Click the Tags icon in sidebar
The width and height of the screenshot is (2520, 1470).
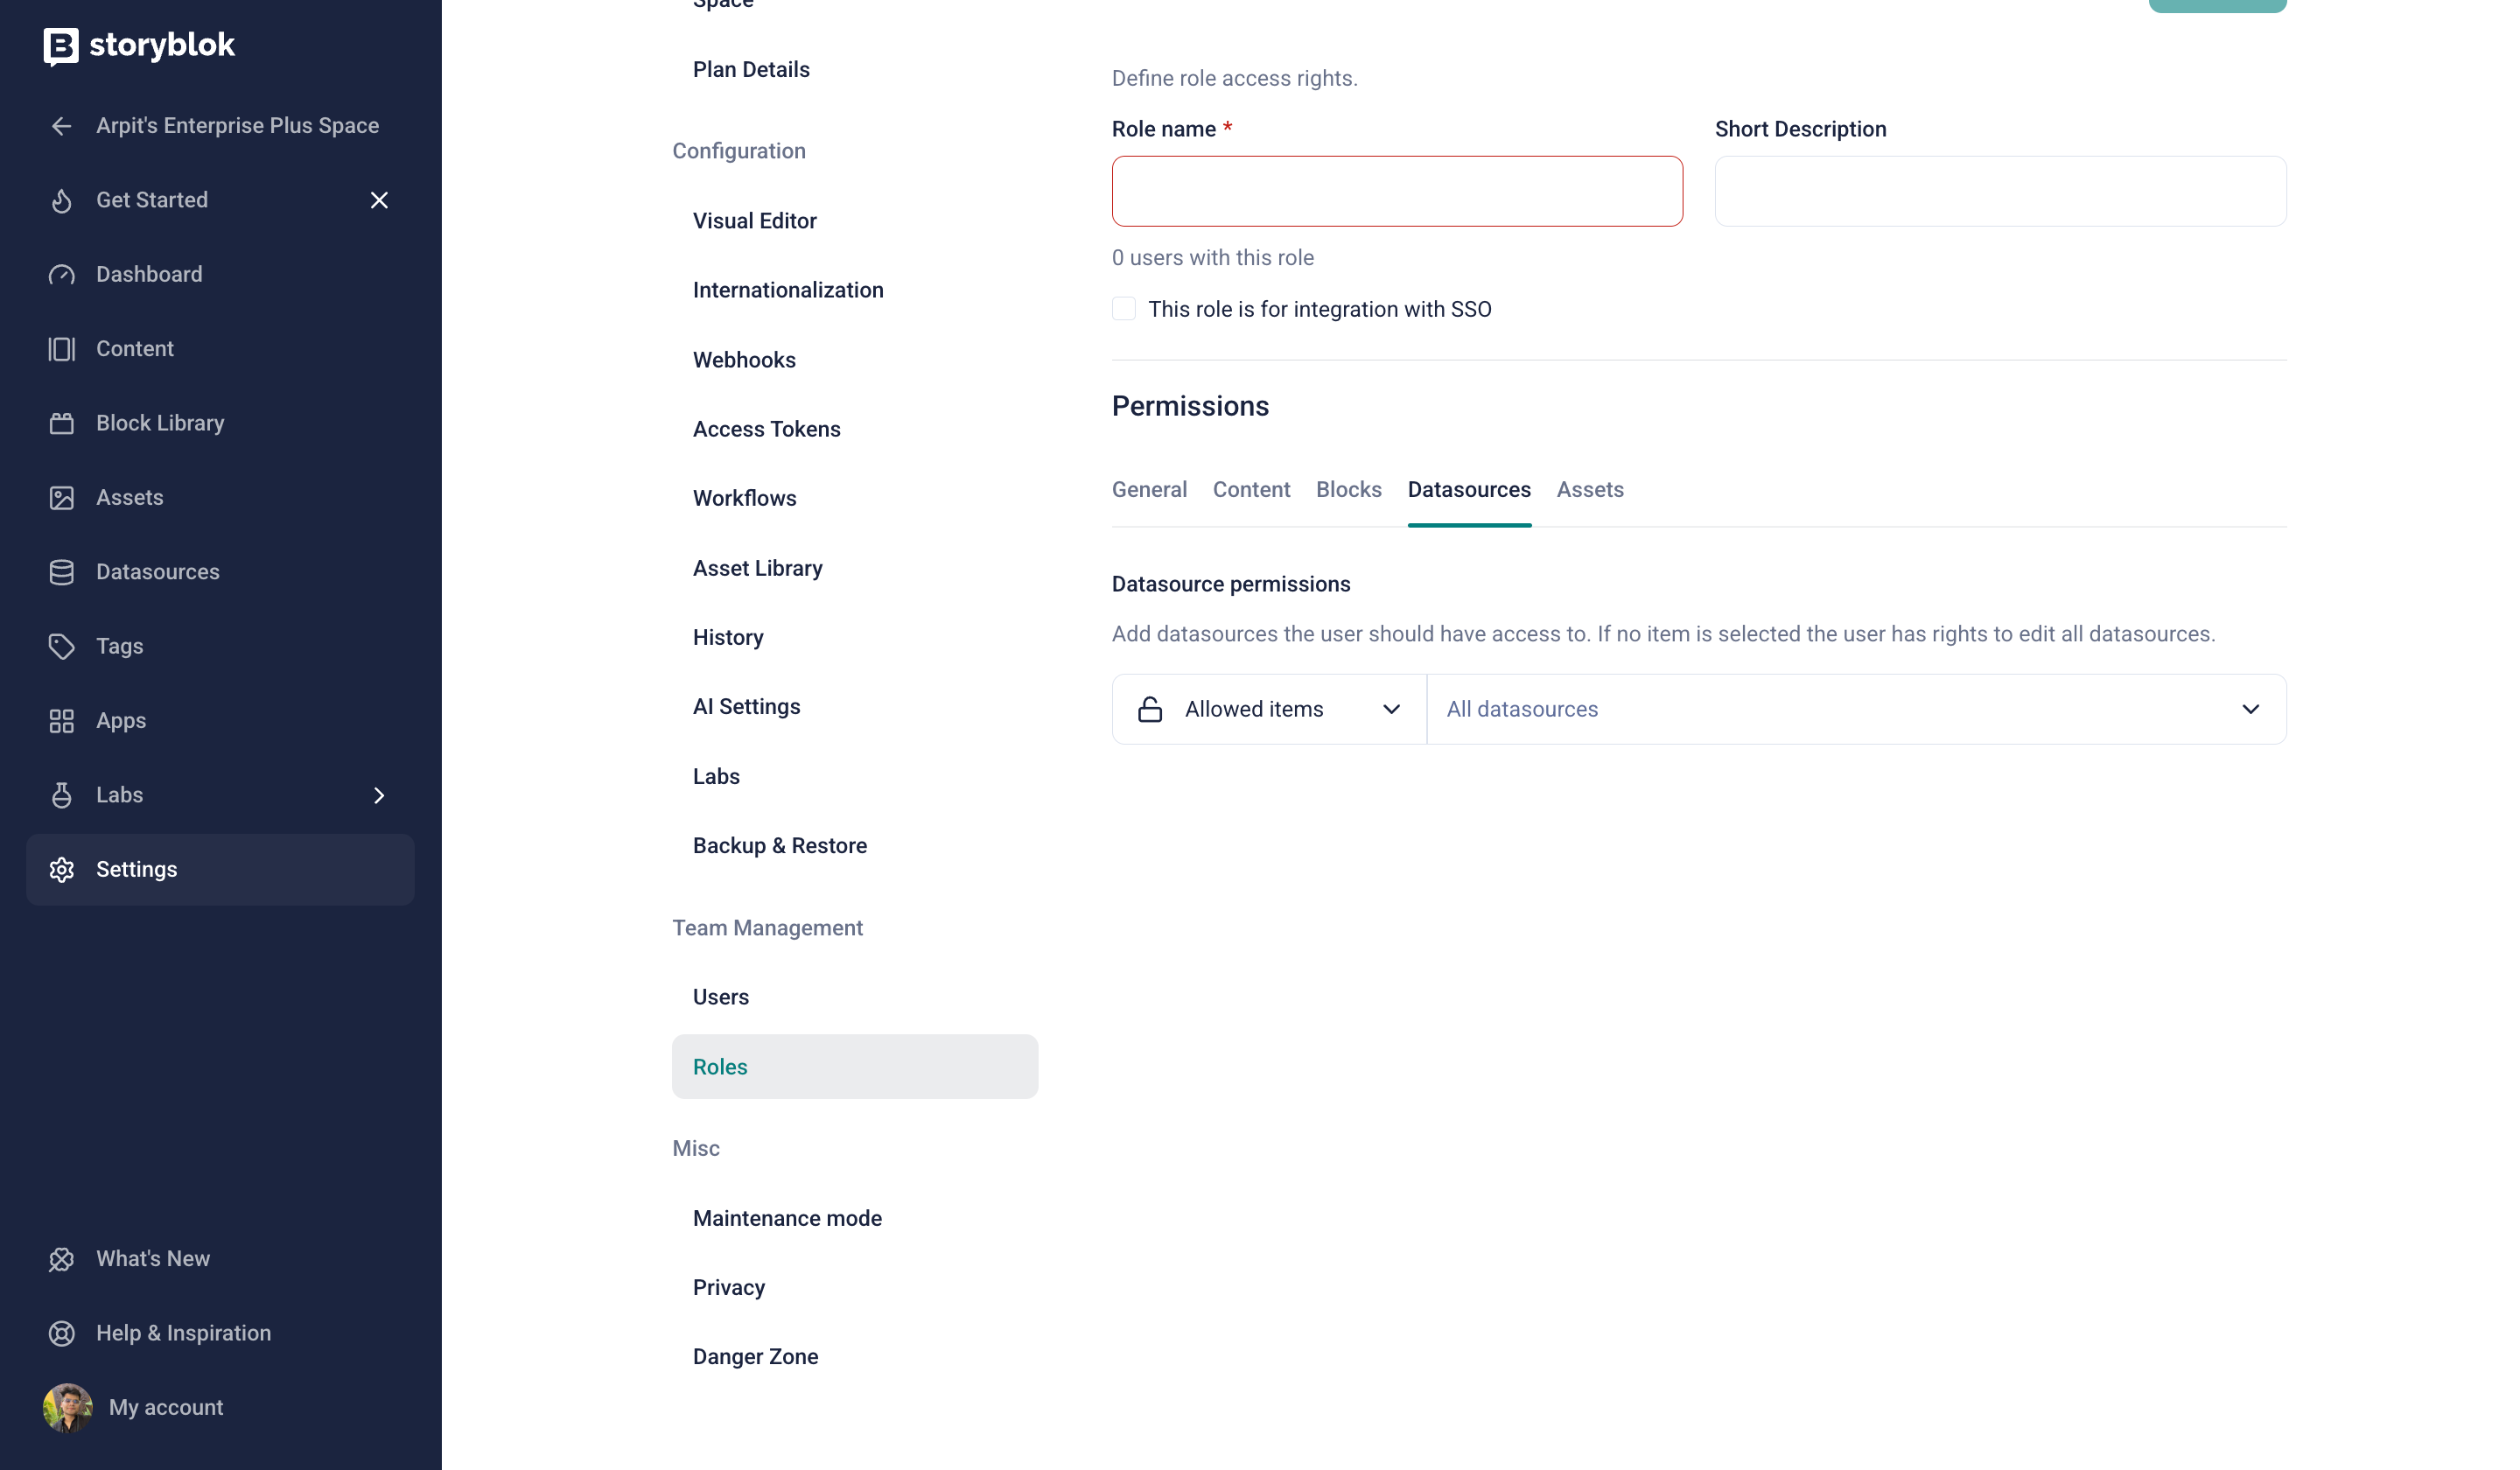[61, 647]
